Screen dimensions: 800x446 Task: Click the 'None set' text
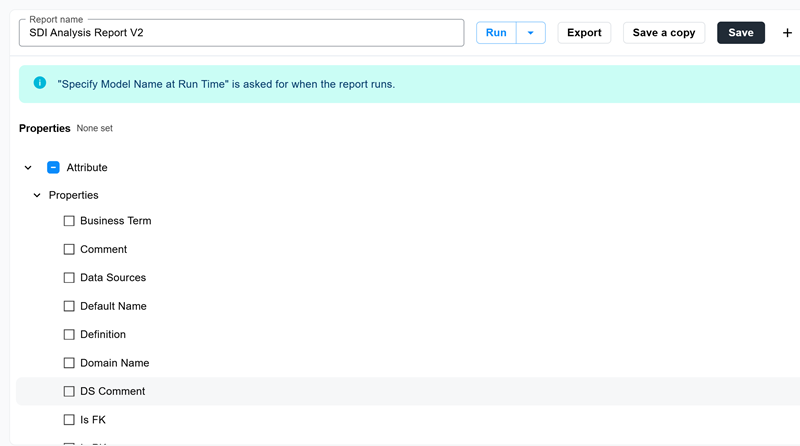tap(94, 128)
